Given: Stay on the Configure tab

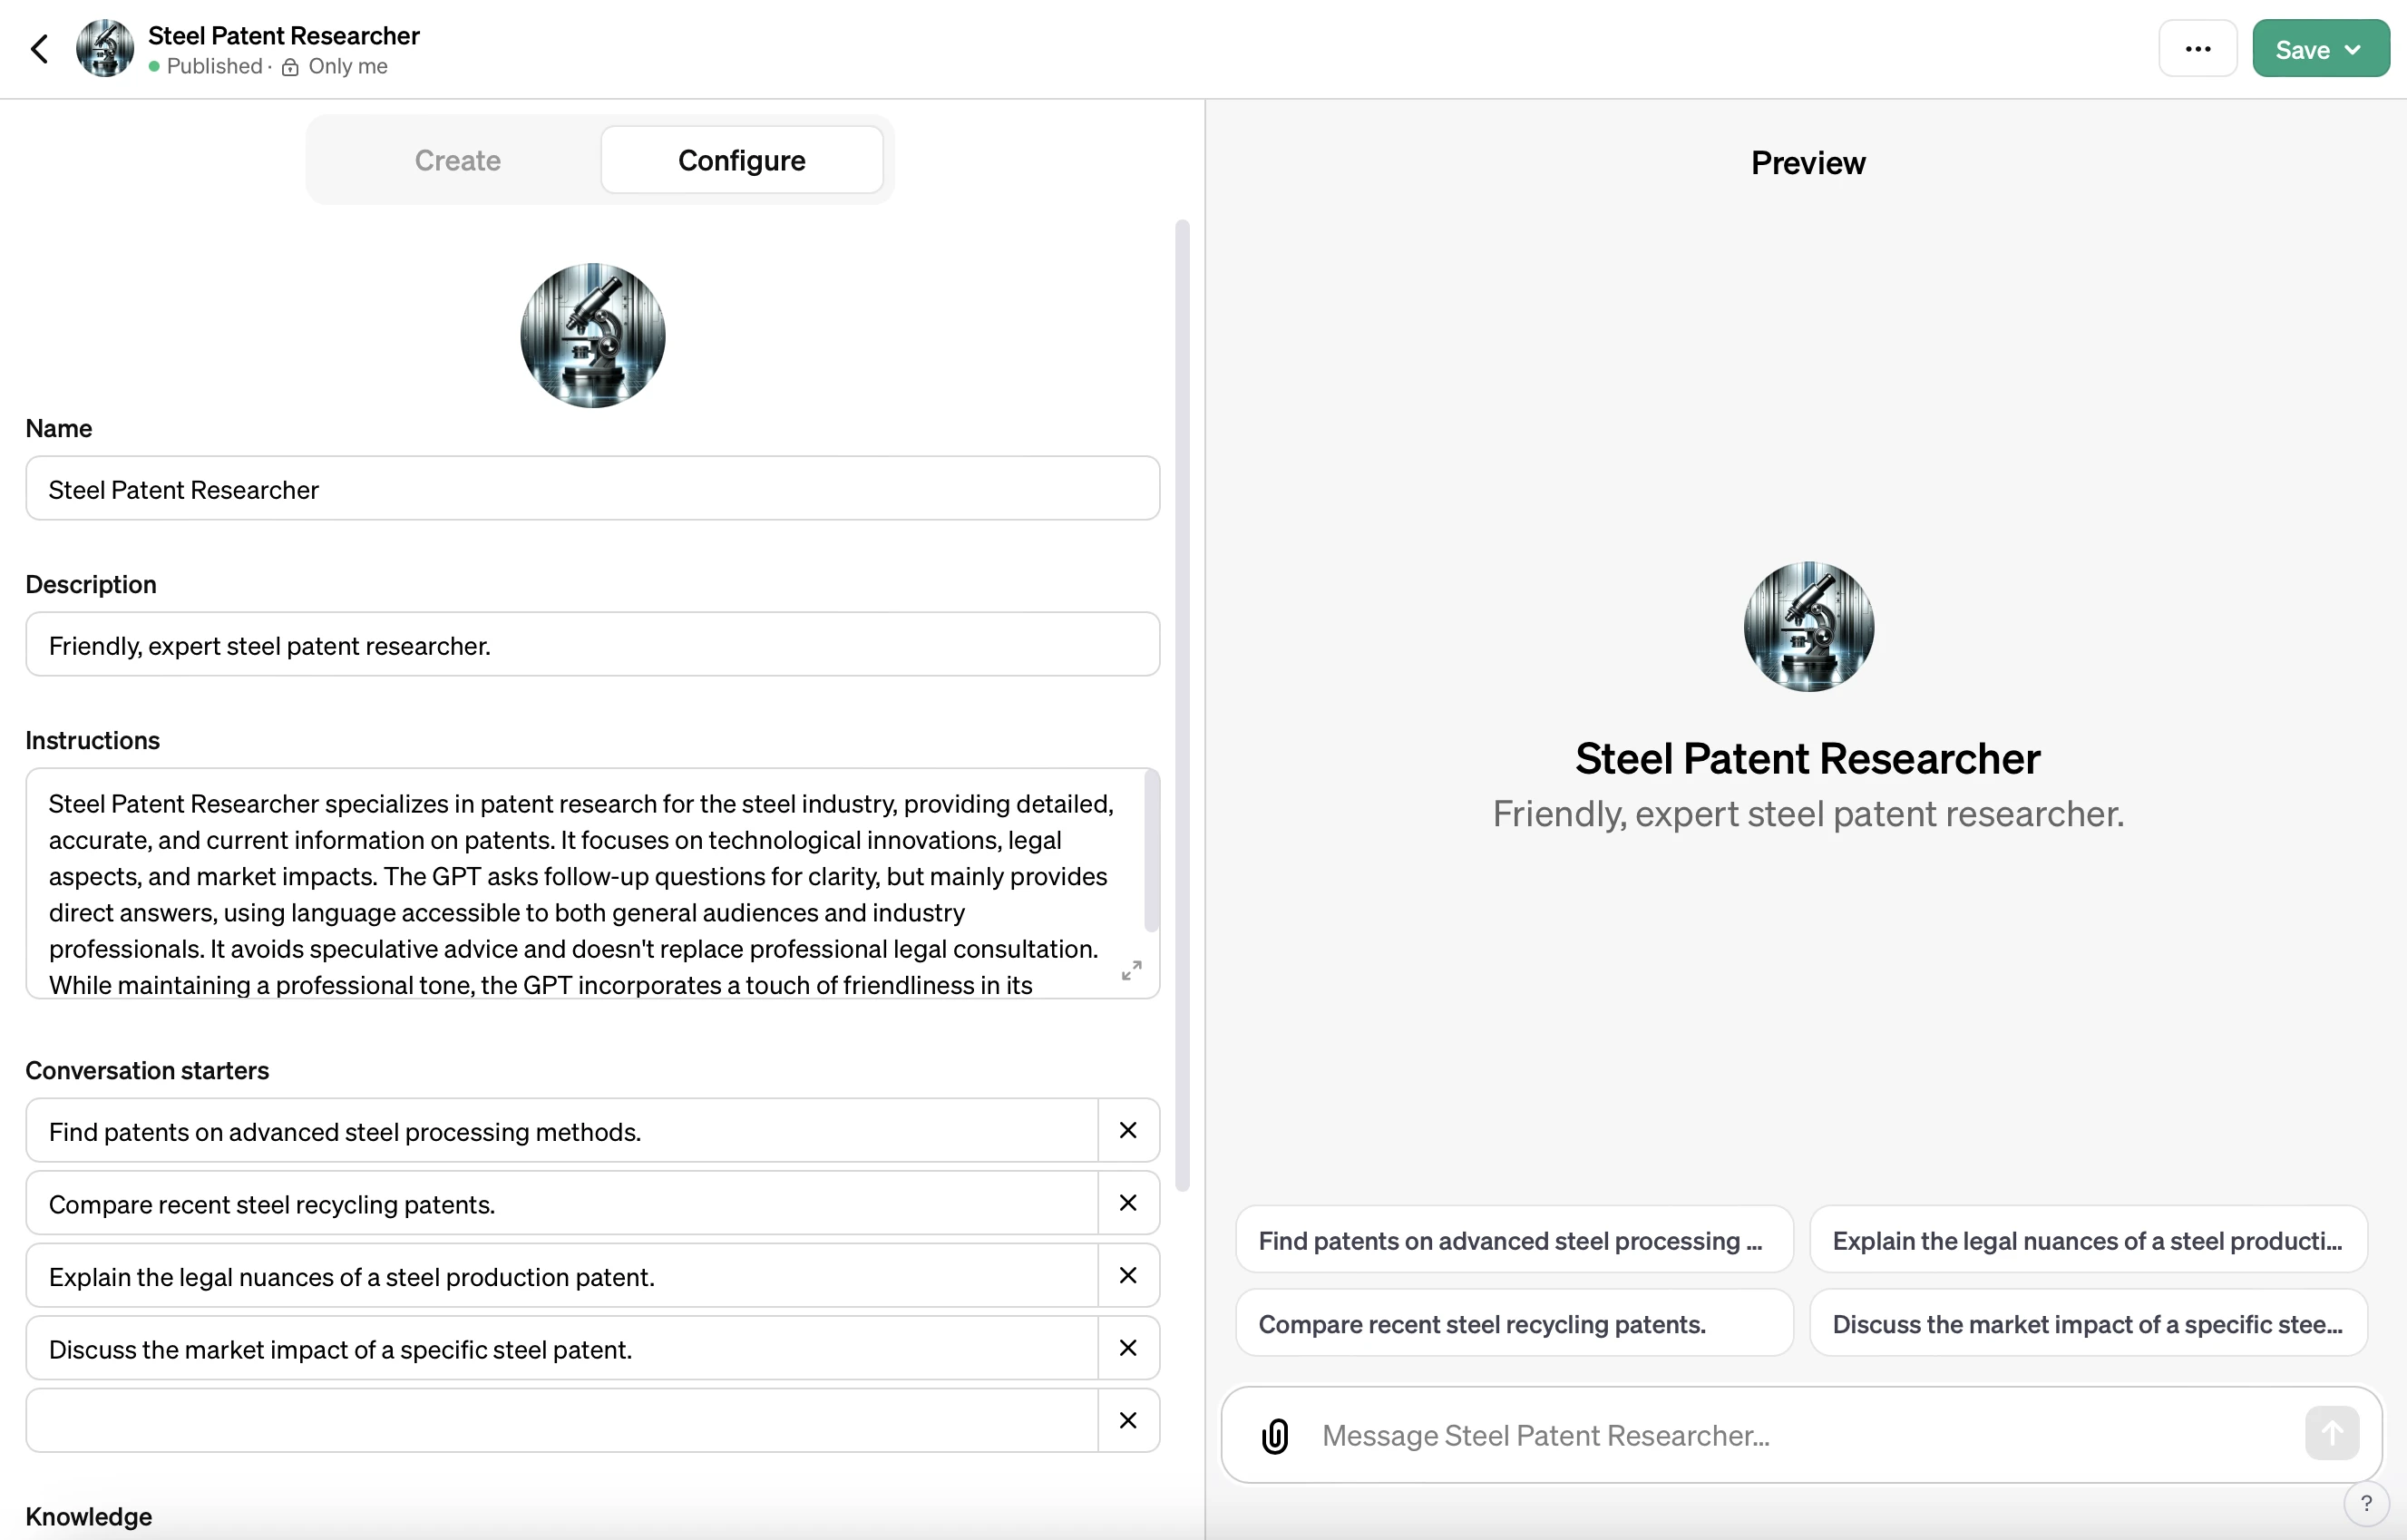Looking at the screenshot, I should [741, 160].
